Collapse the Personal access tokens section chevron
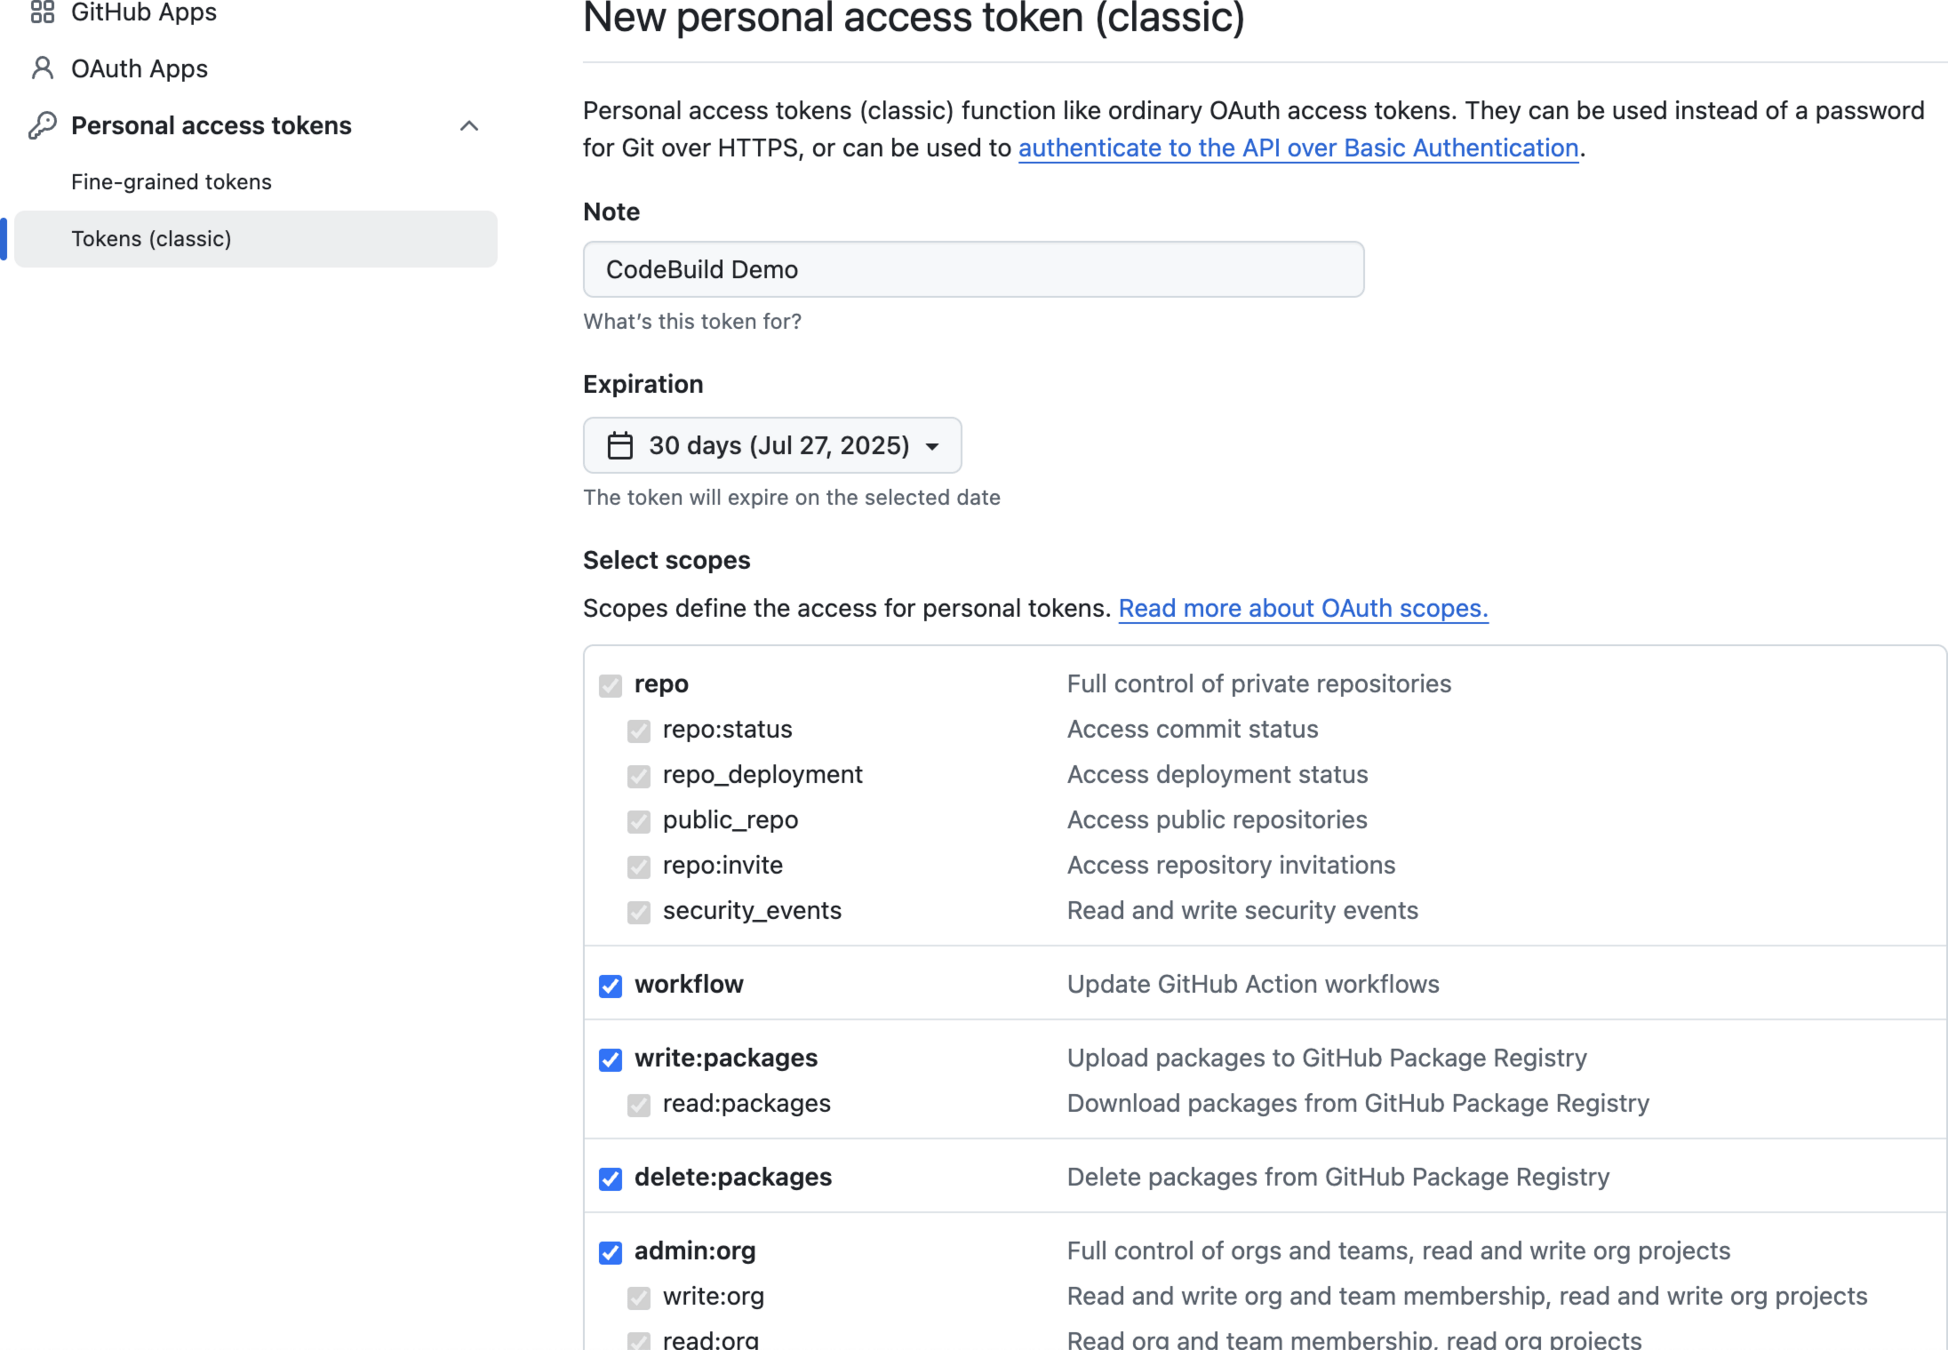Image resolution: width=1948 pixels, height=1350 pixels. point(469,126)
